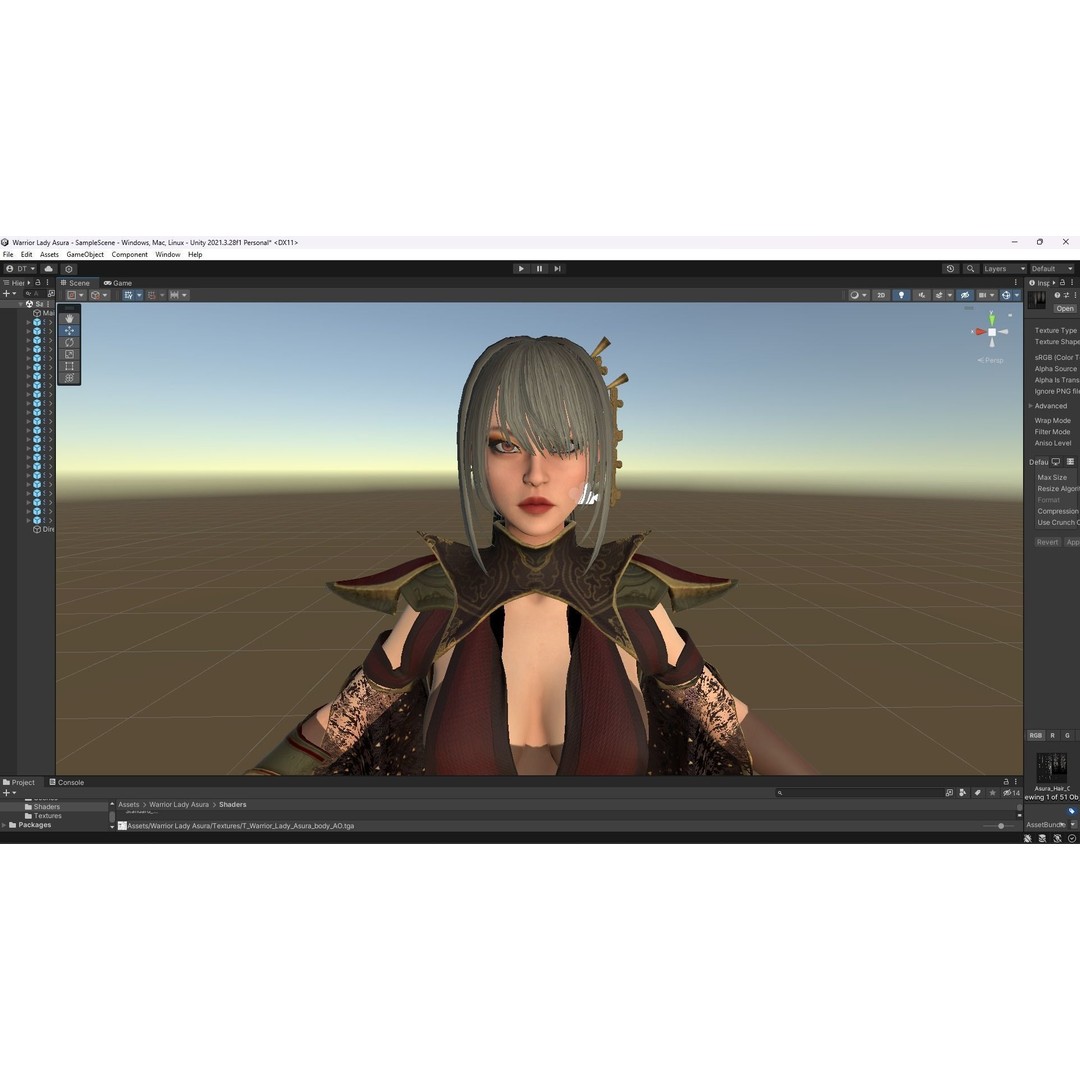Click favorites star icon in Project panel
This screenshot has height=1080, width=1080.
click(993, 793)
